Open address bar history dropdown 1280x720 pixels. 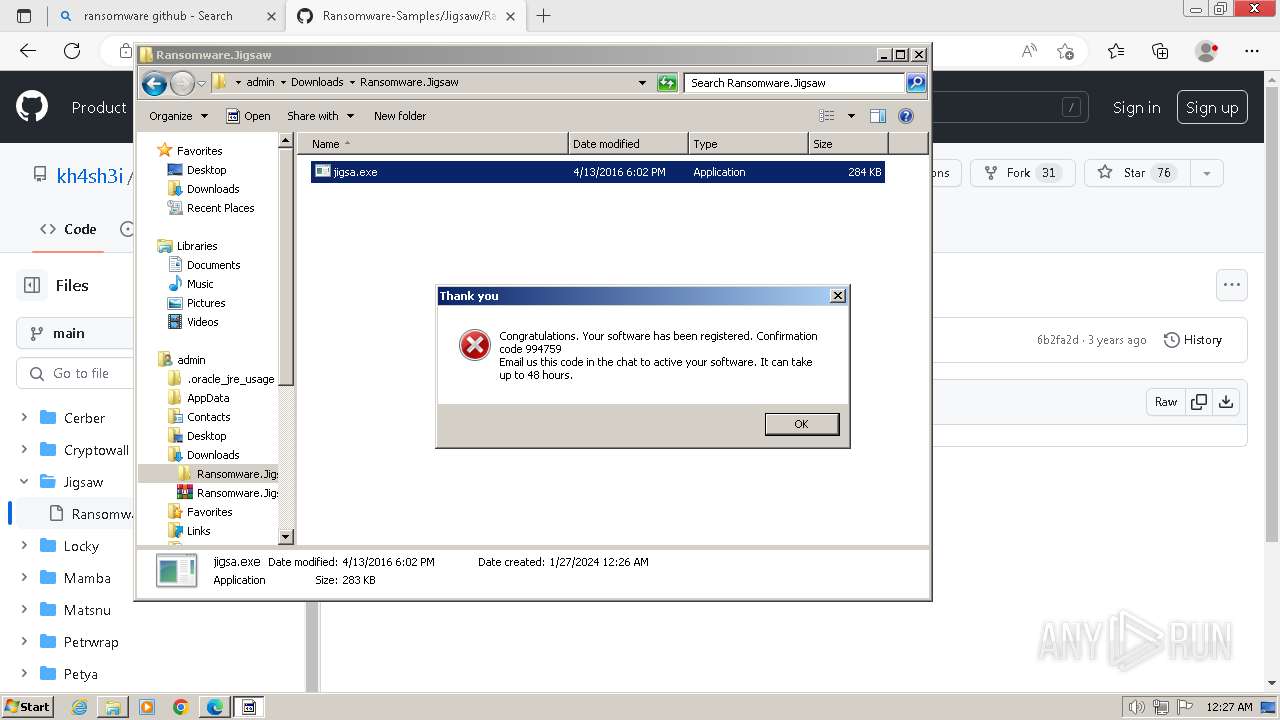click(642, 83)
